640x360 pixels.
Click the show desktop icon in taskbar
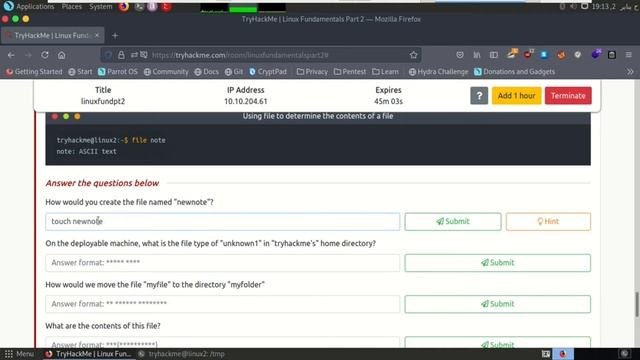[546, 354]
